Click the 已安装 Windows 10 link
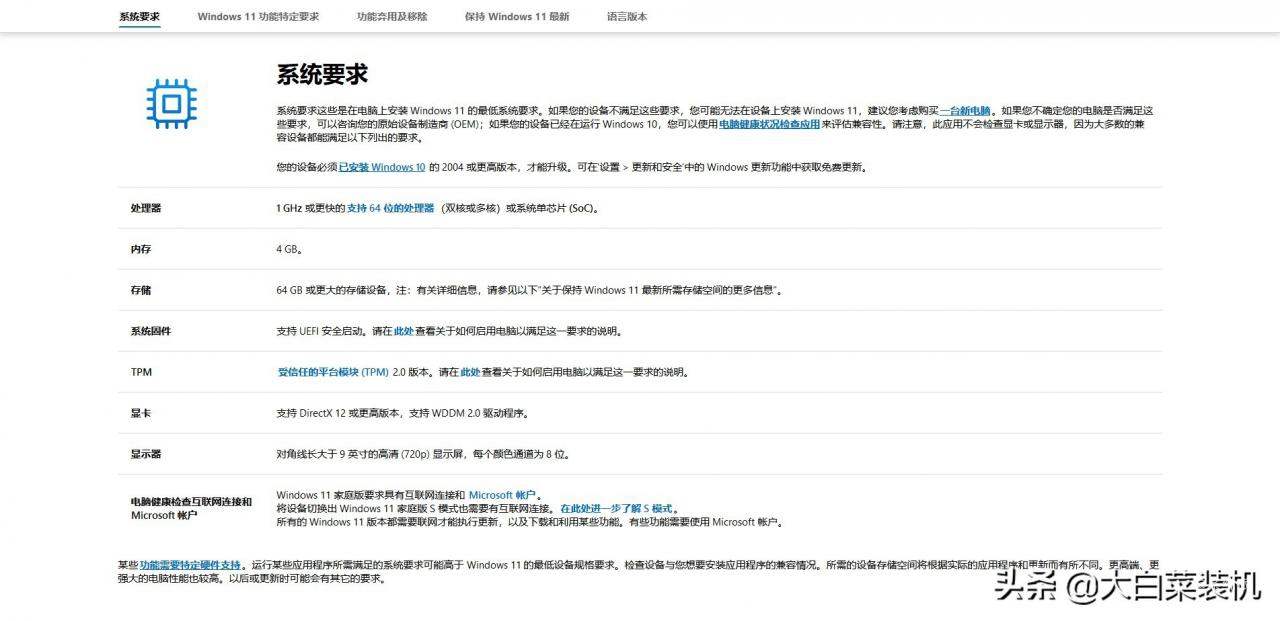 tap(382, 167)
